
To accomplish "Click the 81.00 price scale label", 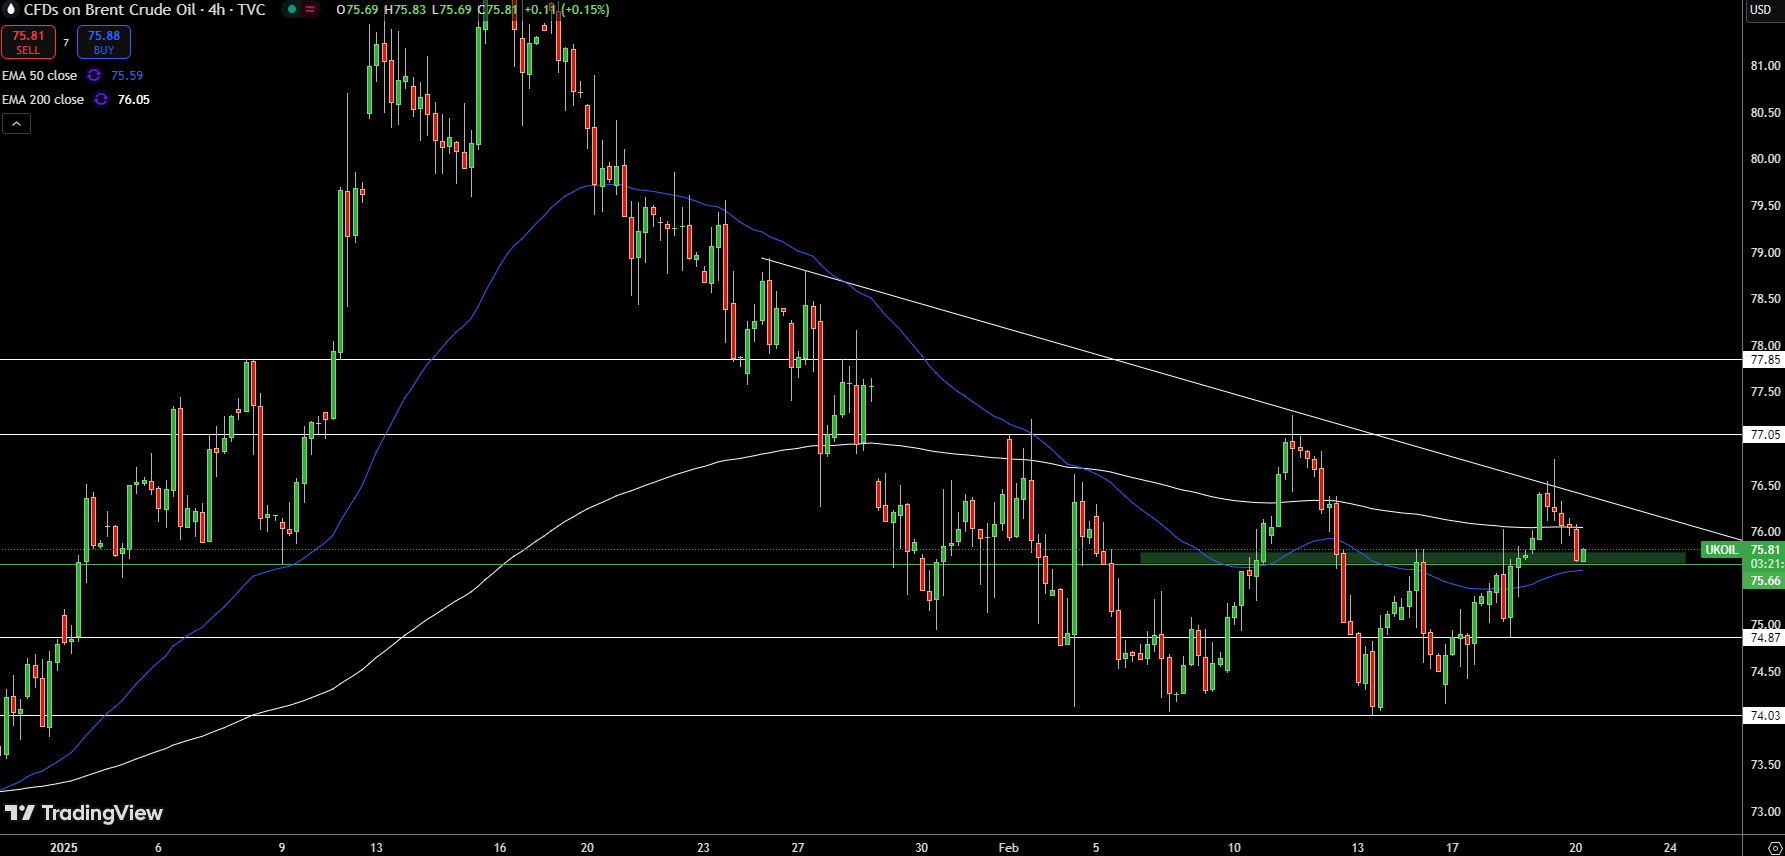I will click(x=1765, y=66).
